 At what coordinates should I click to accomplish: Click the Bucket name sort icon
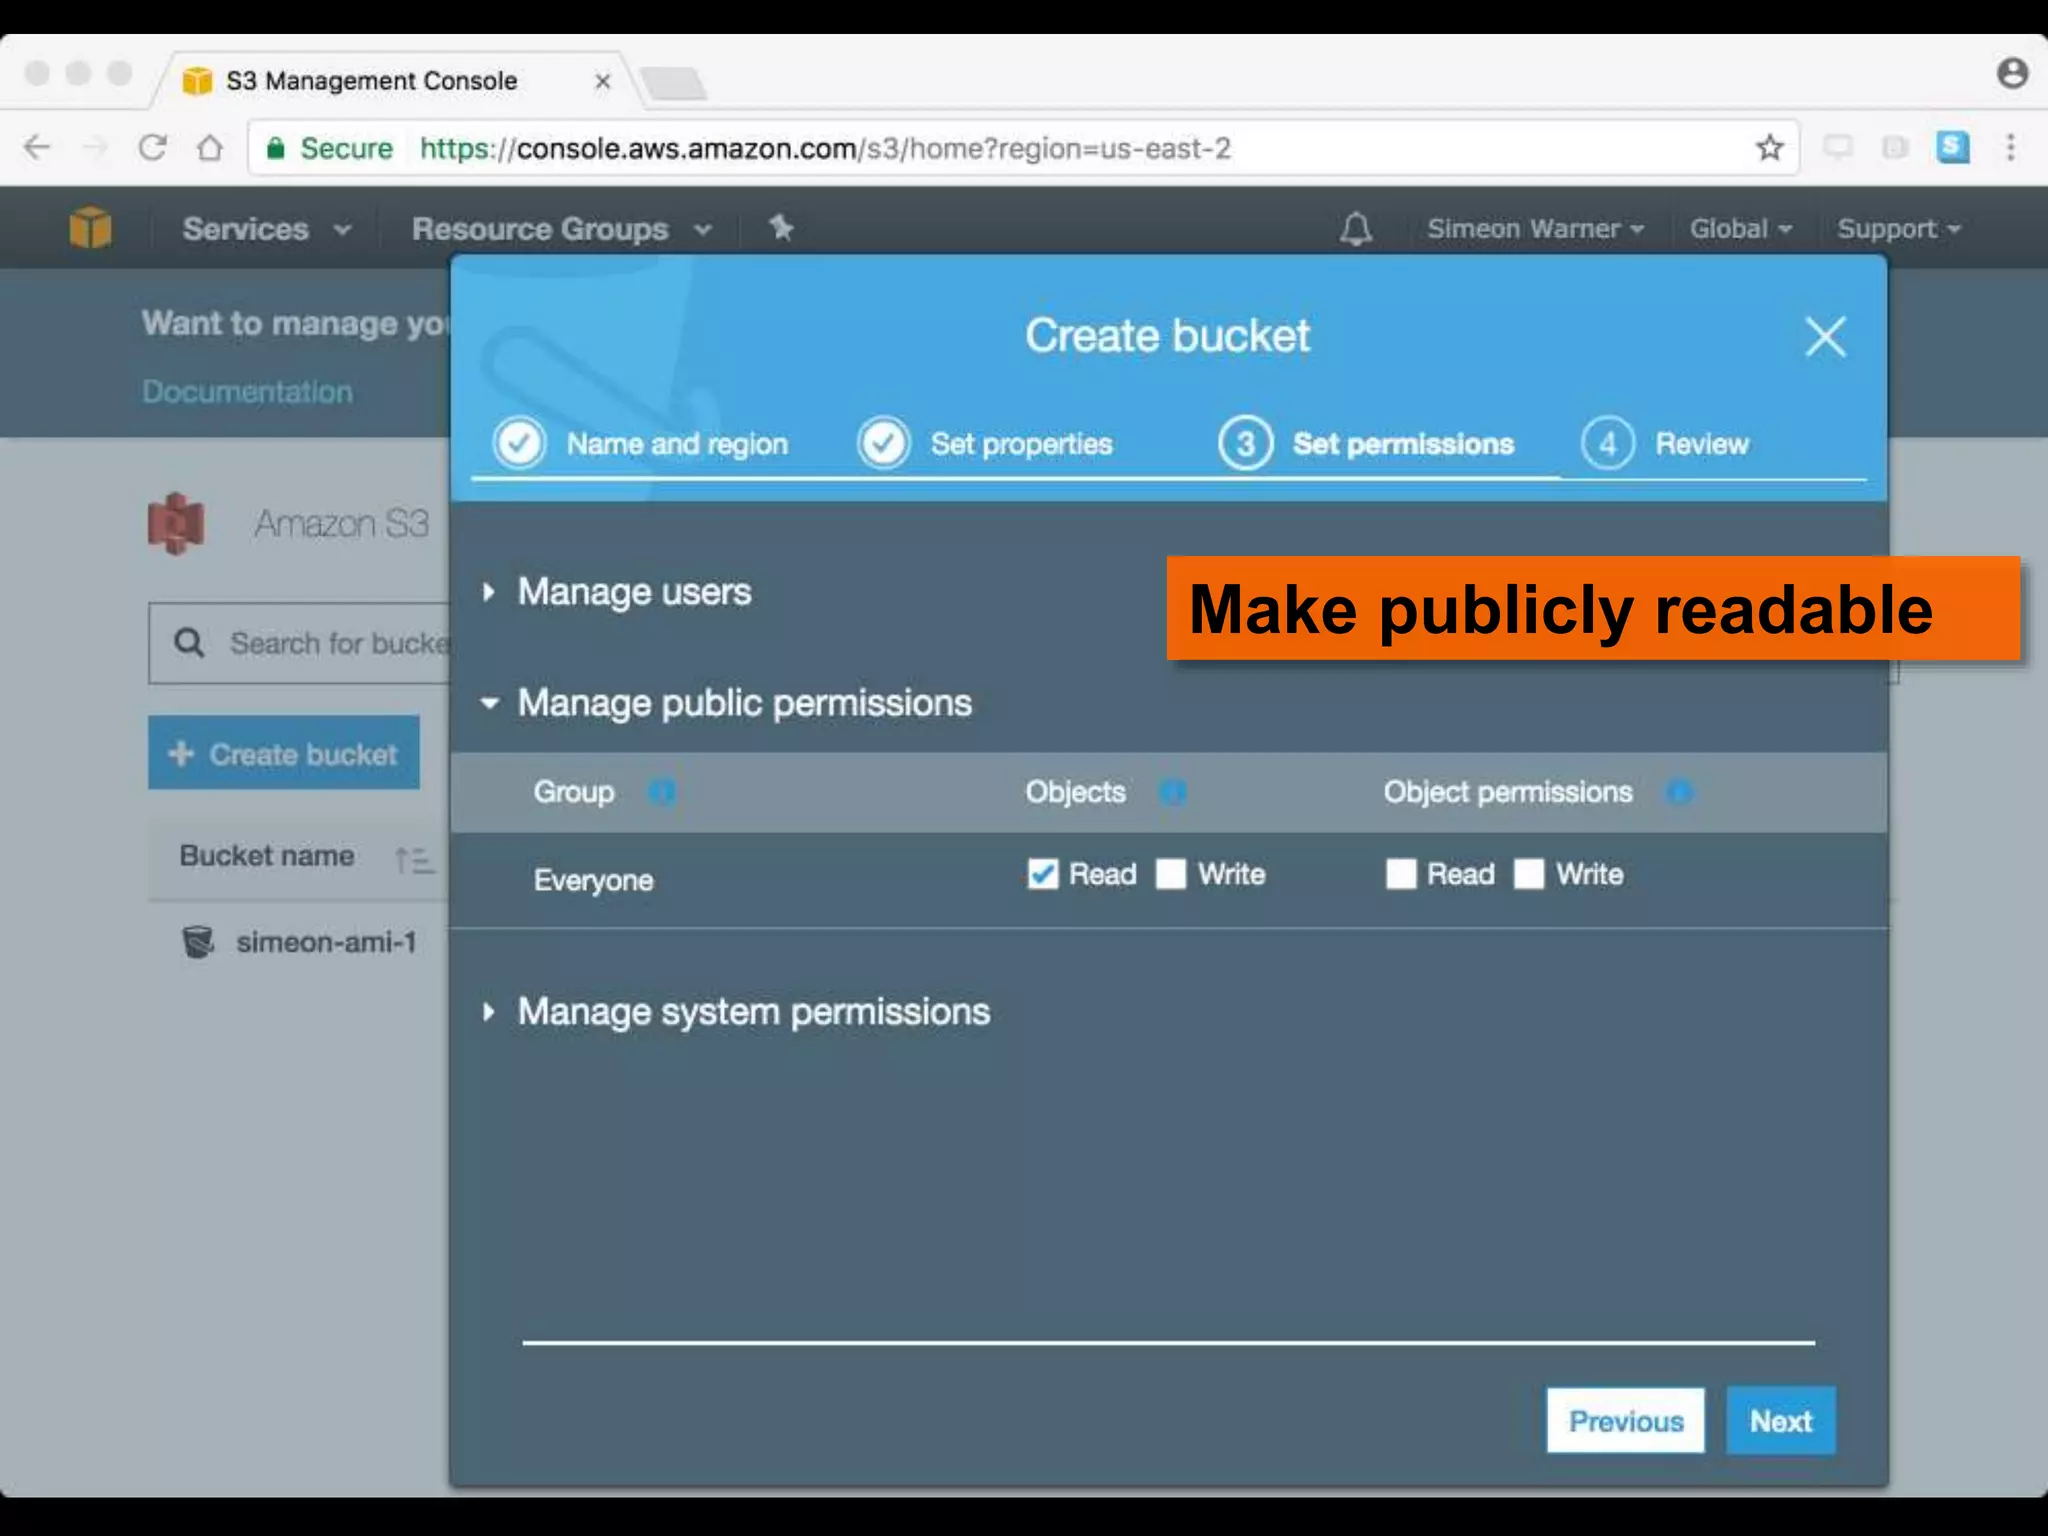[x=414, y=859]
